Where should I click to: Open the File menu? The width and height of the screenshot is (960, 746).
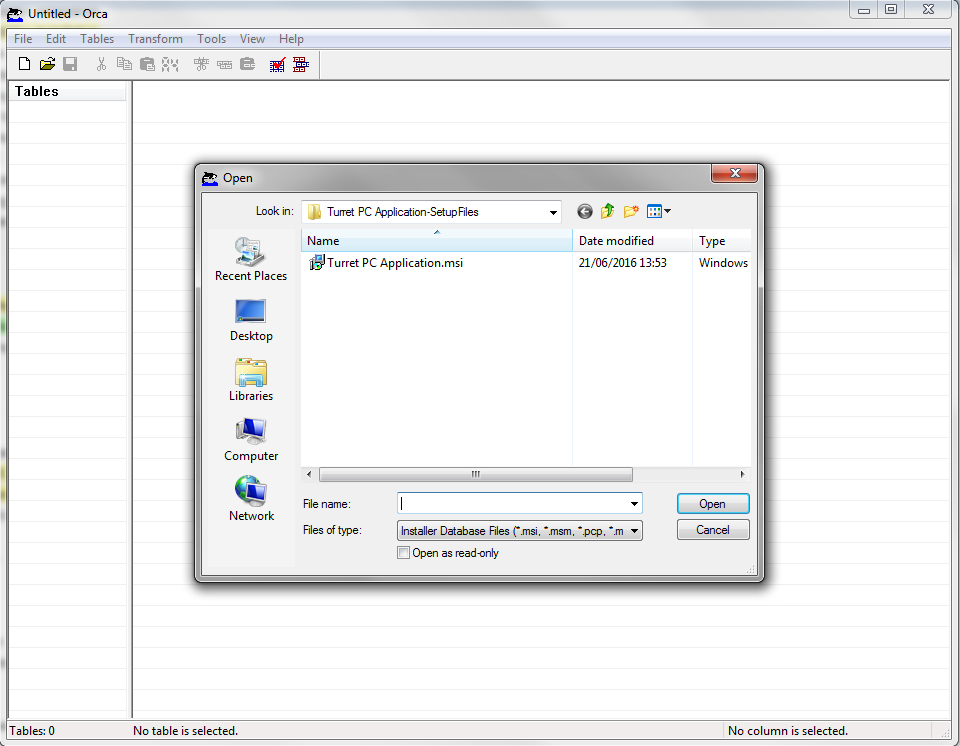pyautogui.click(x=23, y=39)
